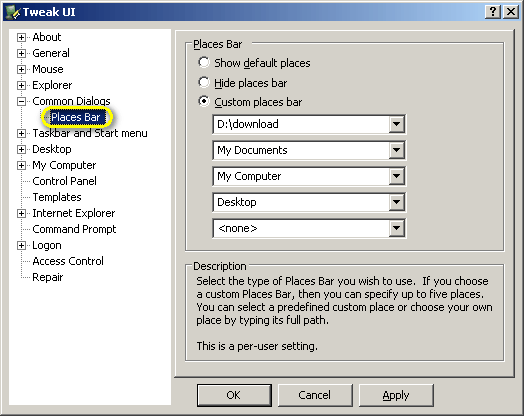
Task: Click the 'This is a per-user setting.' text
Action: point(257,346)
